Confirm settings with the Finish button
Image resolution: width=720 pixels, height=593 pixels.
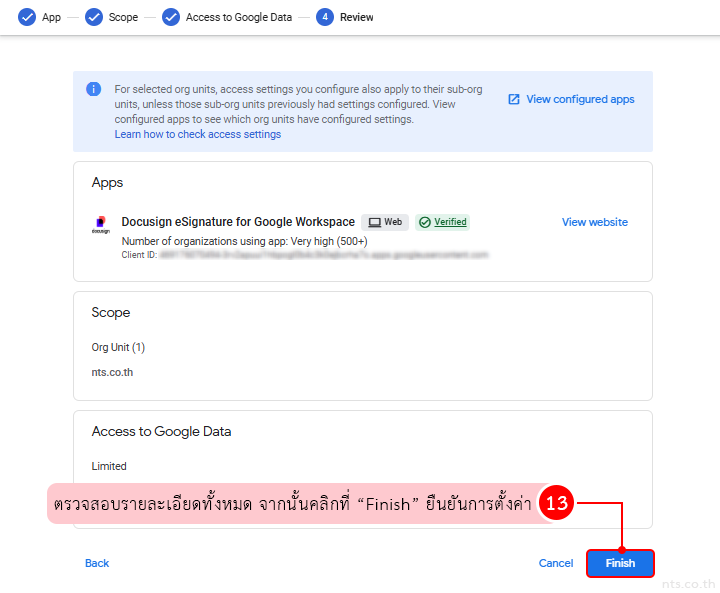click(x=620, y=563)
